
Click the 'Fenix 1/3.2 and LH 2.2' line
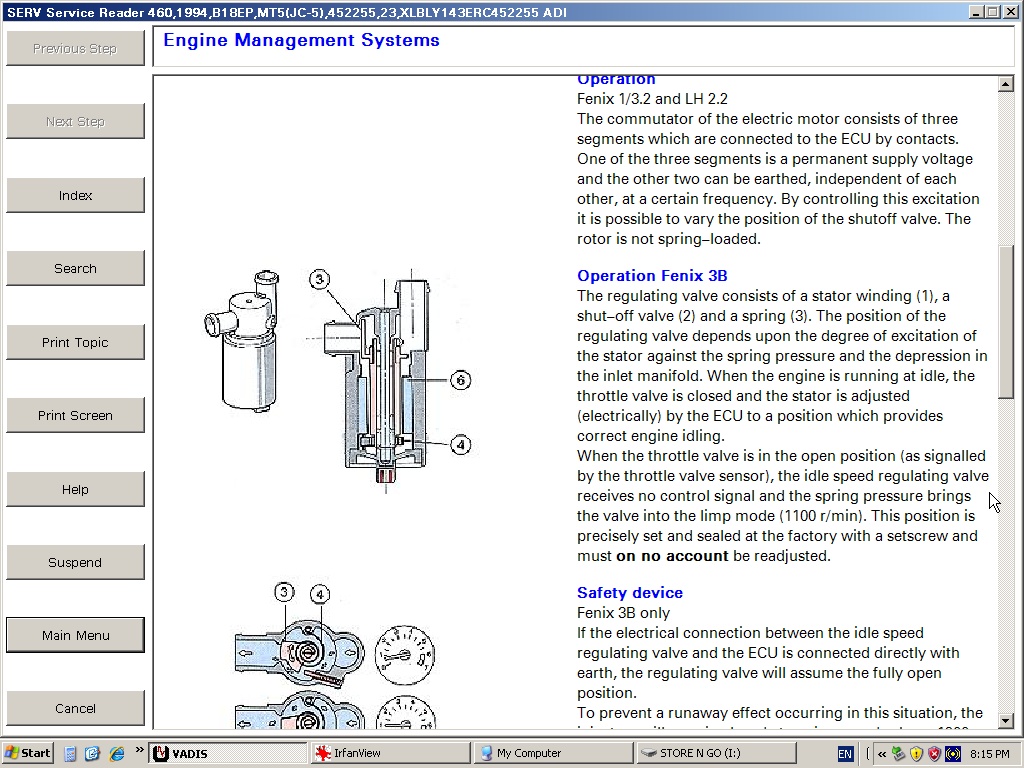click(x=652, y=99)
